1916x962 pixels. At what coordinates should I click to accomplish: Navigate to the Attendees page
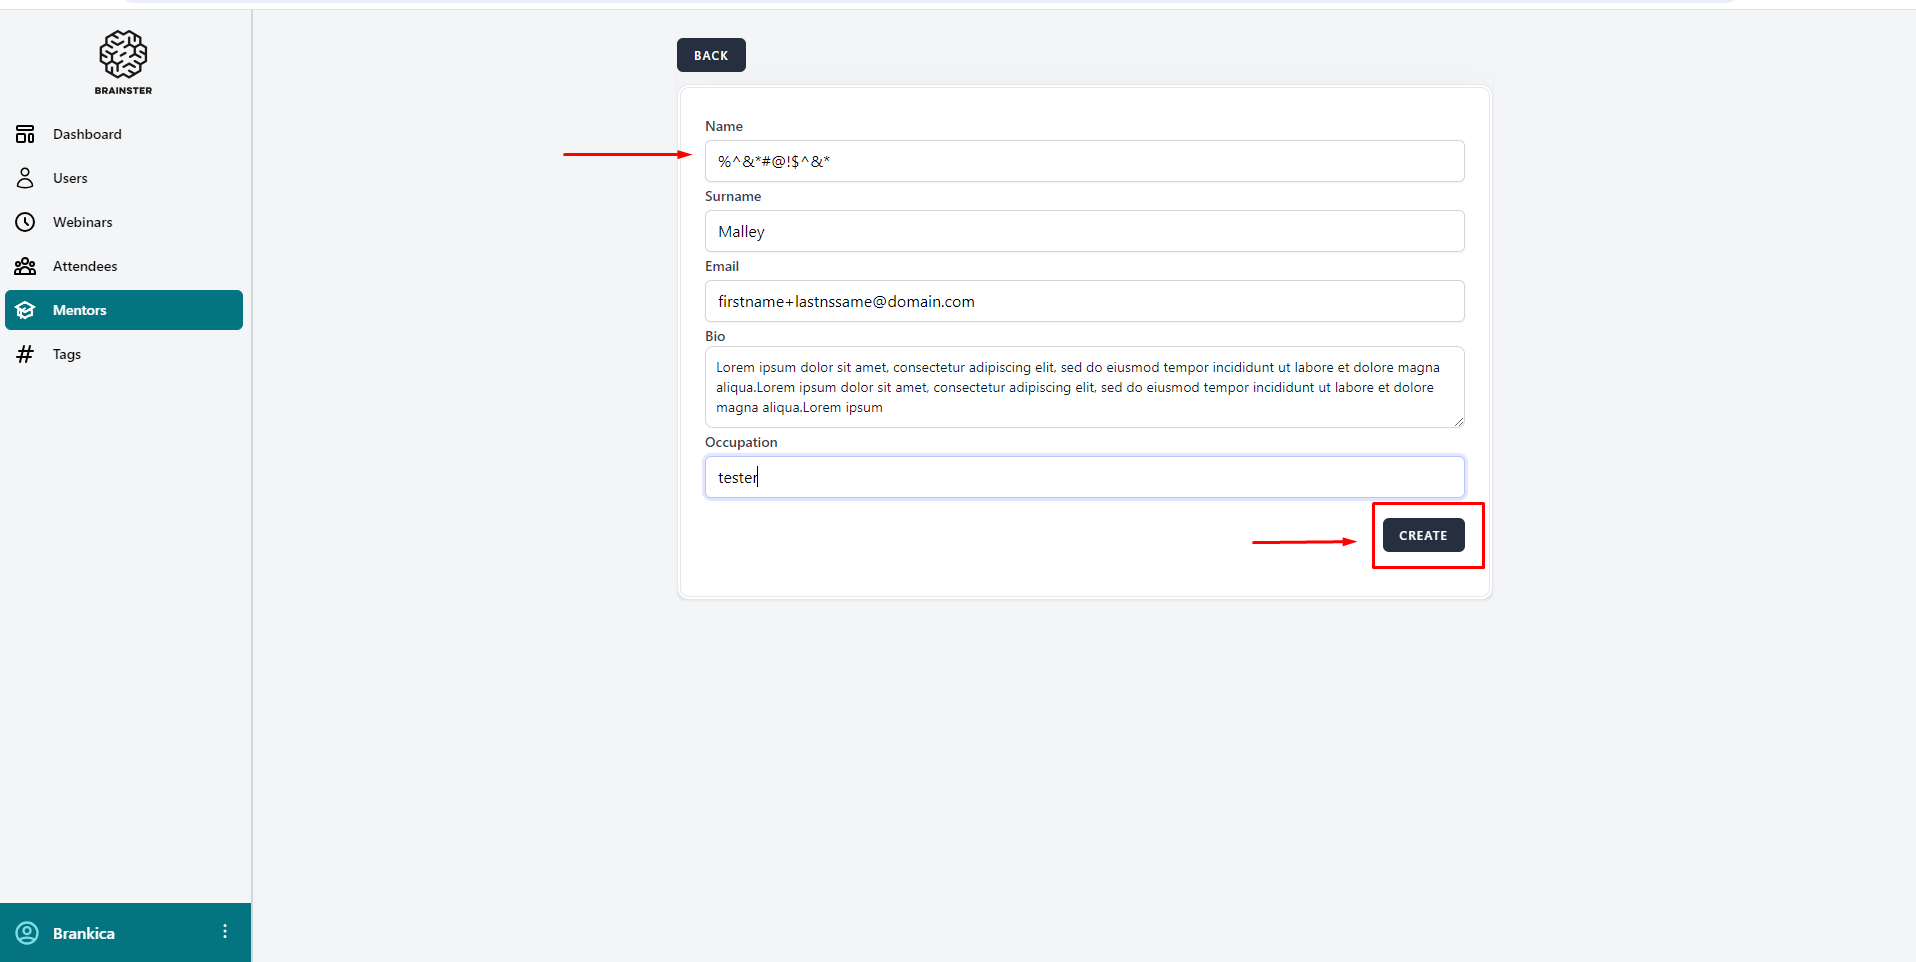point(85,266)
